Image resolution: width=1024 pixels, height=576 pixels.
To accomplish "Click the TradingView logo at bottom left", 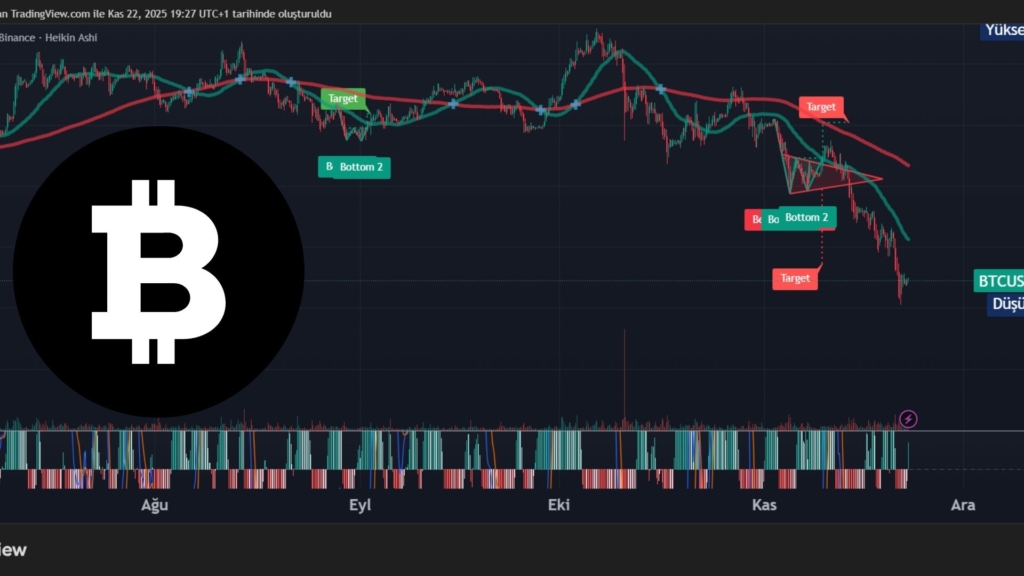I will 14,549.
